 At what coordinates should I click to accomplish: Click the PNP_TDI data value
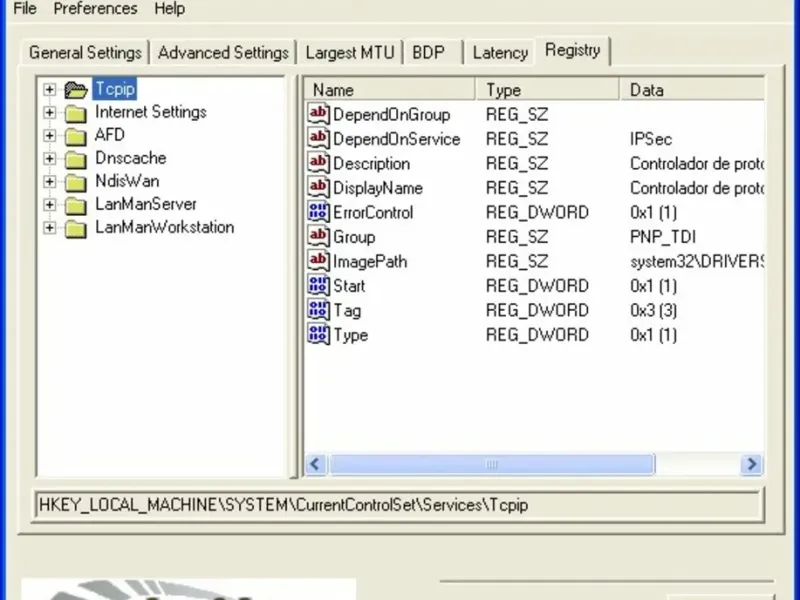pos(663,237)
